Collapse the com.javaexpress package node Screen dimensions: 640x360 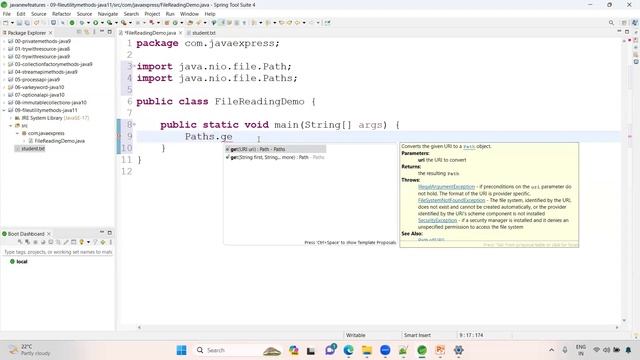(18, 133)
